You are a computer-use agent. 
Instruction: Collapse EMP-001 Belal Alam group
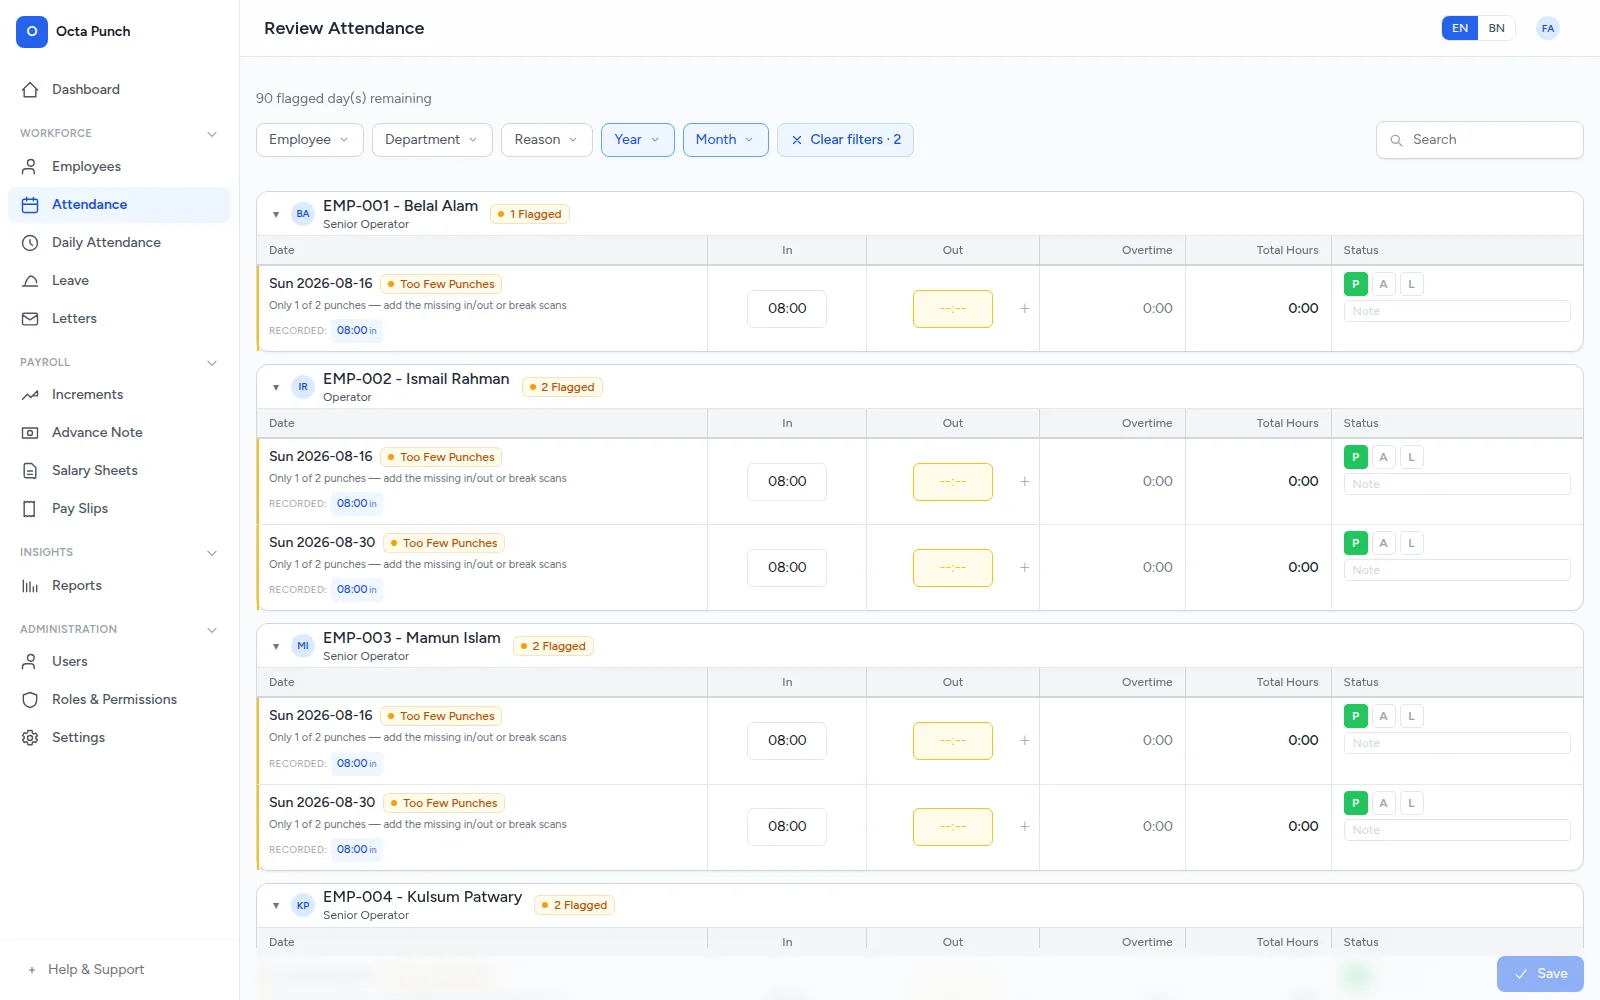[276, 214]
